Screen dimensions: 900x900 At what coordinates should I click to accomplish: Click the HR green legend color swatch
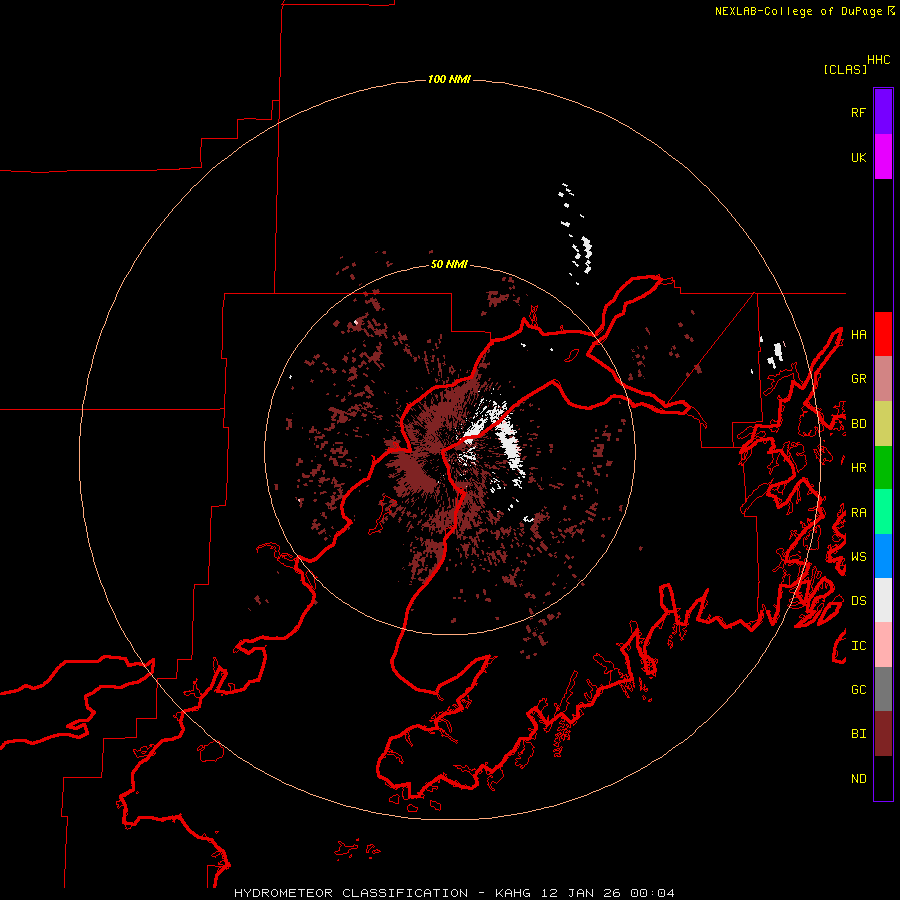[x=883, y=468]
